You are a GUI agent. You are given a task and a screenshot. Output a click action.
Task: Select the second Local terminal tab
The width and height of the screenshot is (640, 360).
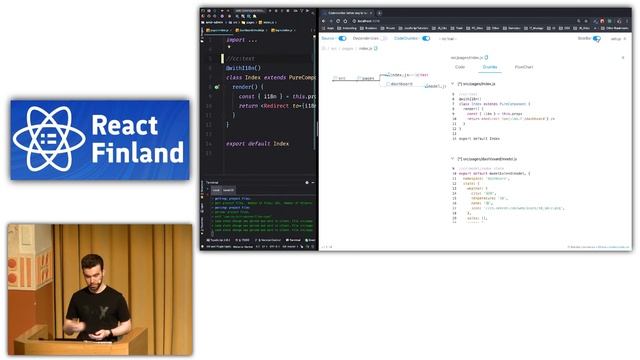228,190
